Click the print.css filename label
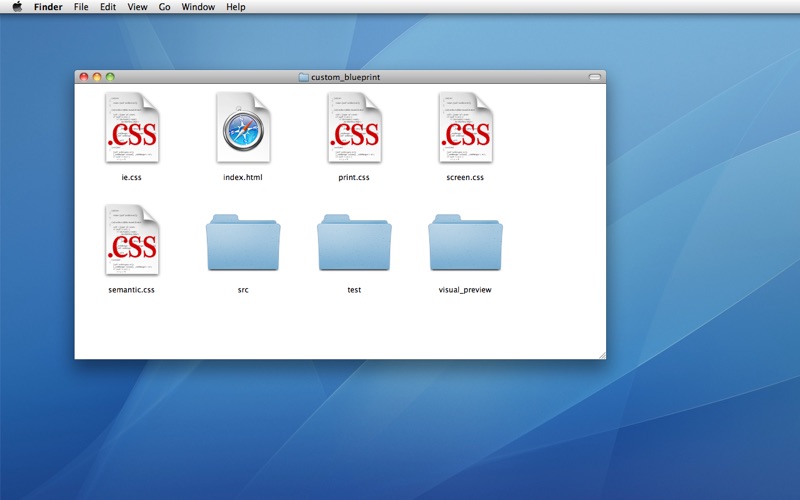Image resolution: width=800 pixels, height=500 pixels. click(354, 178)
